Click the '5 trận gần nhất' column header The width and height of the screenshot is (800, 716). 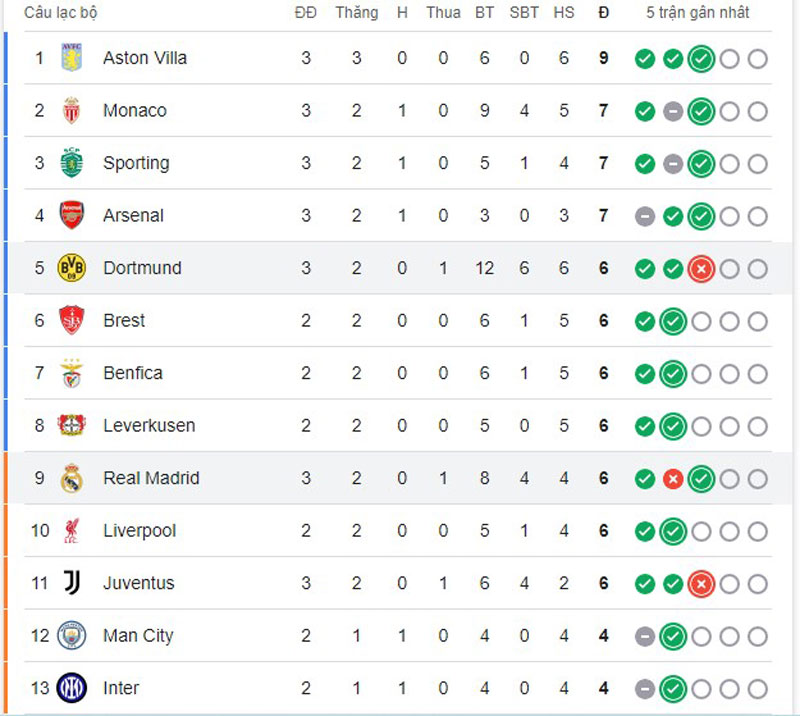[x=697, y=12]
